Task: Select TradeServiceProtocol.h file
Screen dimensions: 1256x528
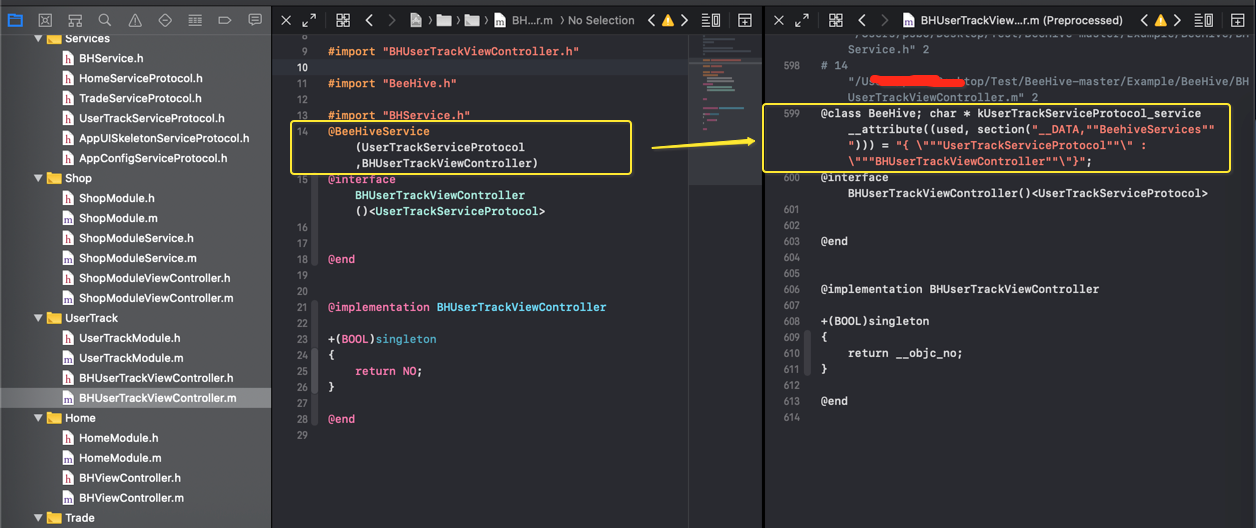Action: pos(140,98)
